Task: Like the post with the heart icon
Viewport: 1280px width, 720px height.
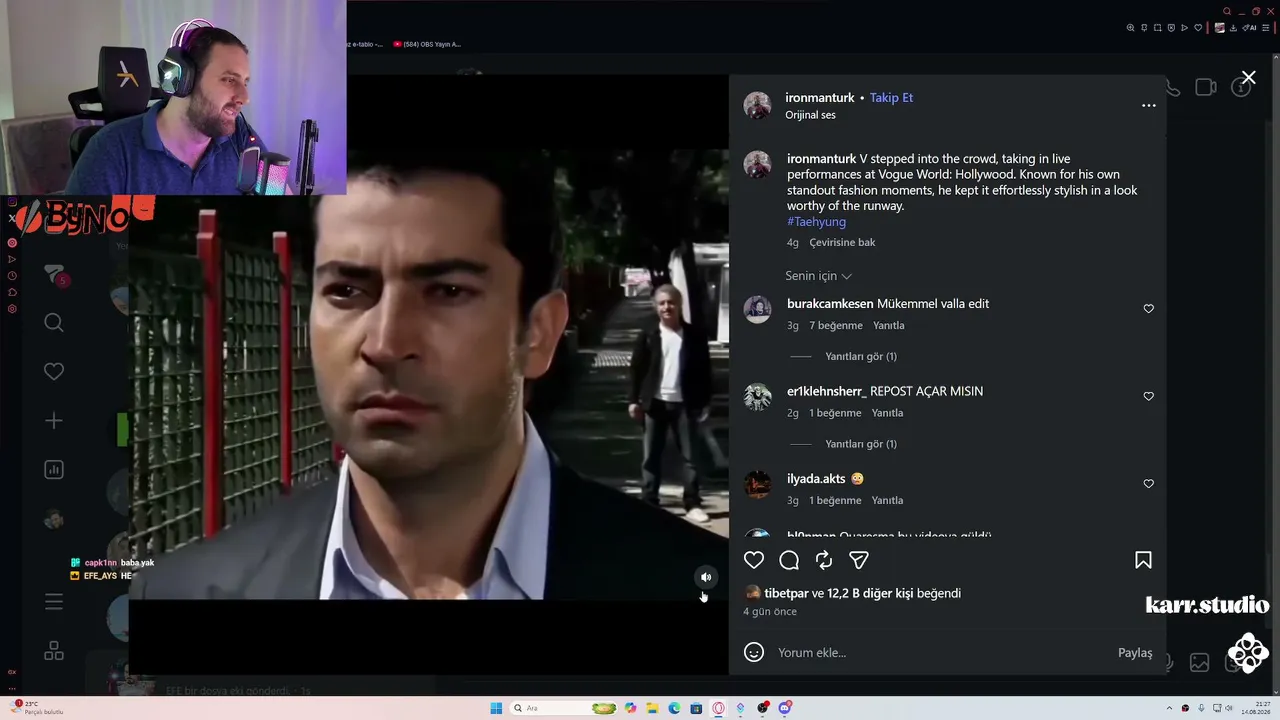Action: (x=754, y=560)
